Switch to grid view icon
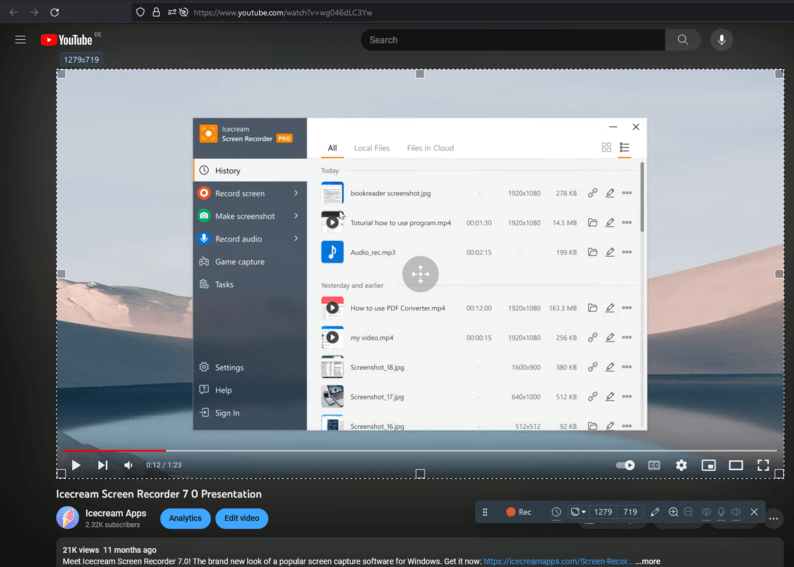This screenshot has width=794, height=567. [x=606, y=147]
